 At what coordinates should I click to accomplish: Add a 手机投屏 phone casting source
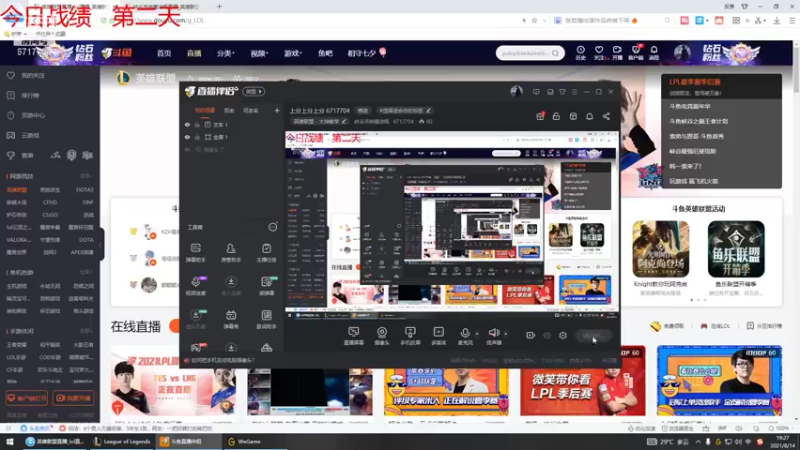(x=410, y=336)
